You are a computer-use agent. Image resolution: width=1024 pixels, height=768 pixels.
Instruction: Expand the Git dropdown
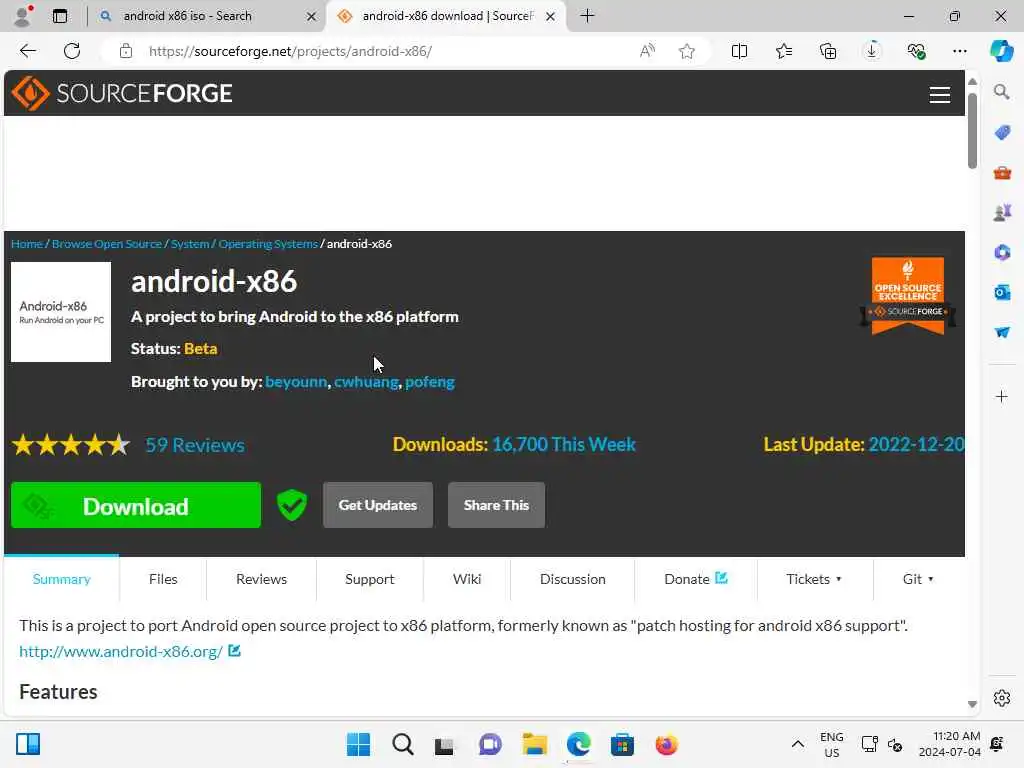918,579
